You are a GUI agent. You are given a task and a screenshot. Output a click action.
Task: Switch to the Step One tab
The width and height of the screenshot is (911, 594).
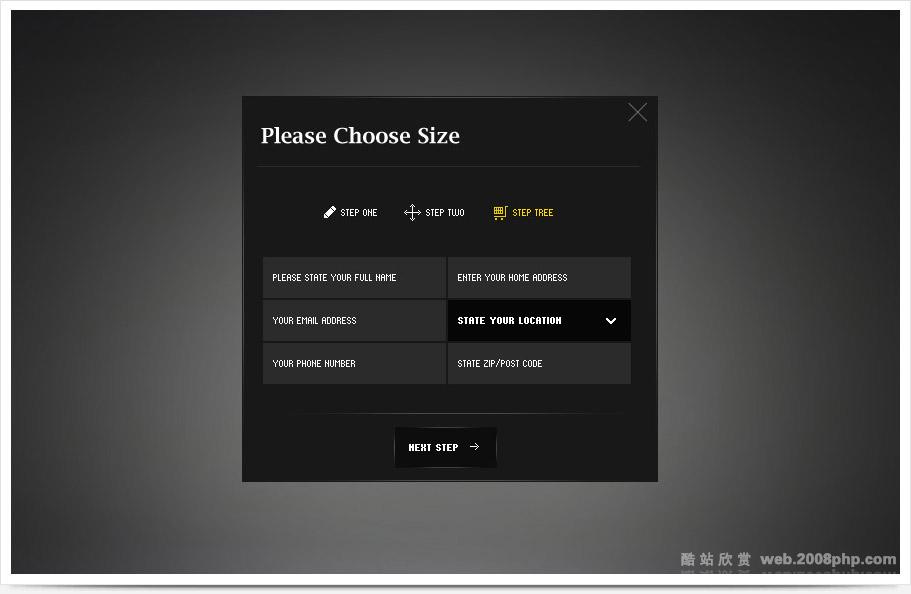[359, 213]
